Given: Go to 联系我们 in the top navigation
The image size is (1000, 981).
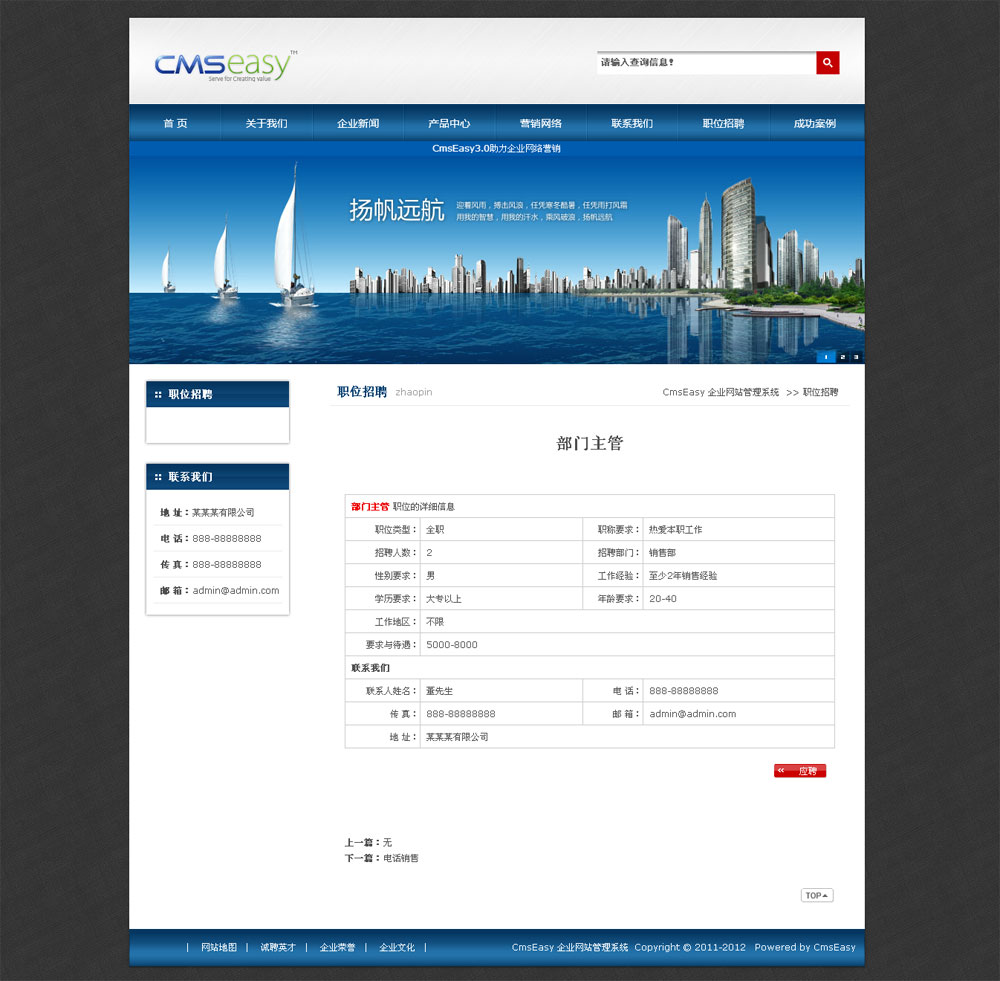Looking at the screenshot, I should pos(632,124).
